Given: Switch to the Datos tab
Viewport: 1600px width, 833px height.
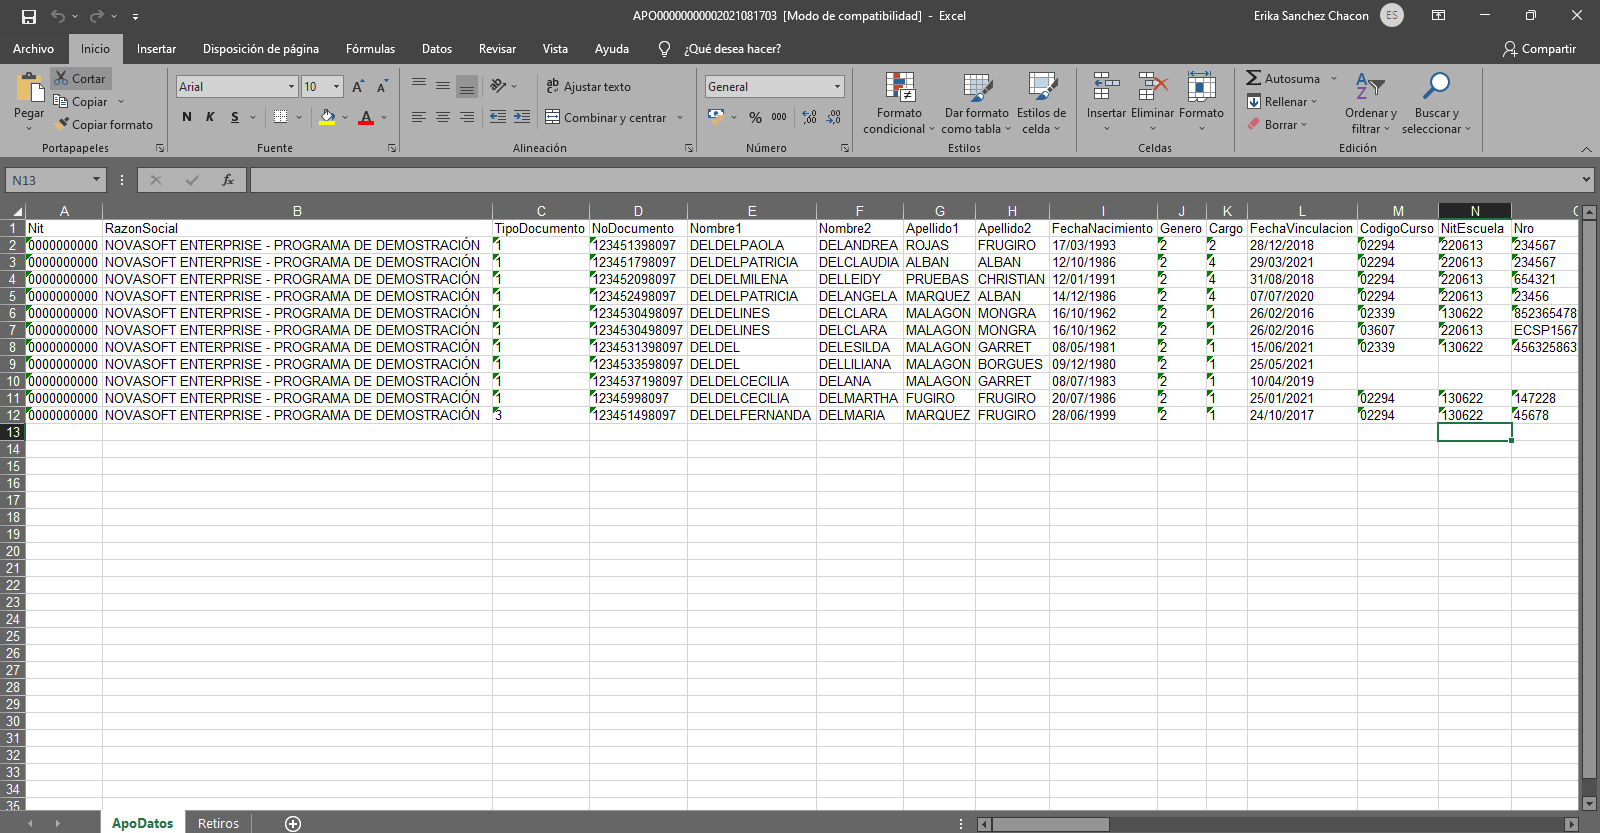Looking at the screenshot, I should pyautogui.click(x=437, y=49).
